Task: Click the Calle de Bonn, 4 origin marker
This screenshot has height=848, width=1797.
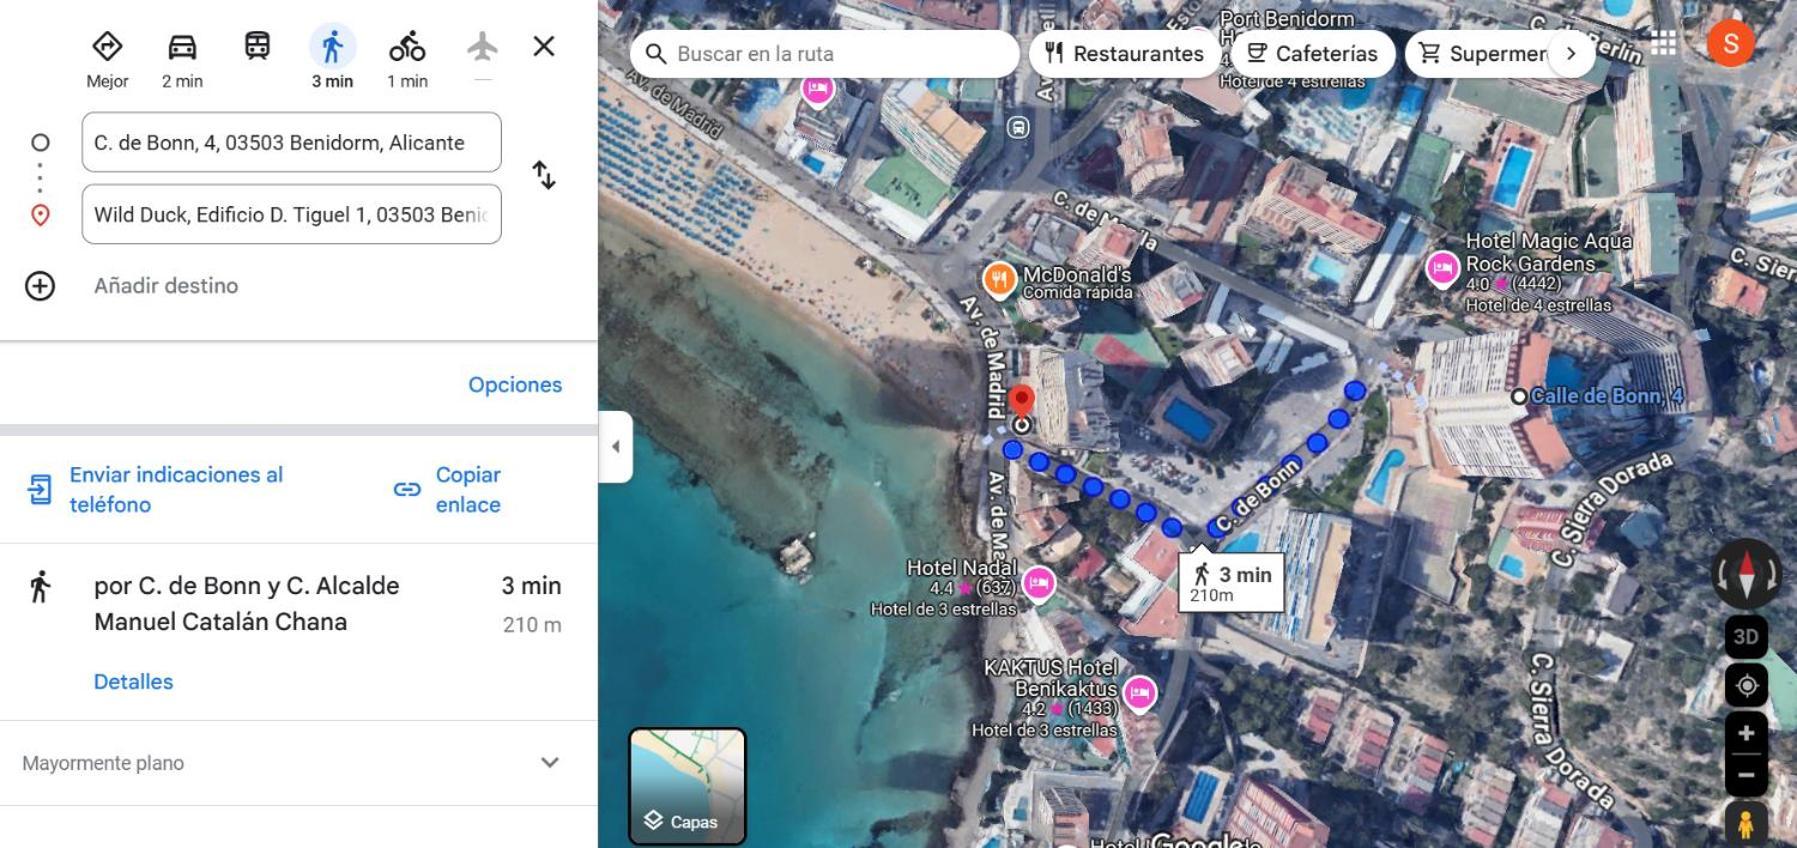Action: pos(1519,397)
